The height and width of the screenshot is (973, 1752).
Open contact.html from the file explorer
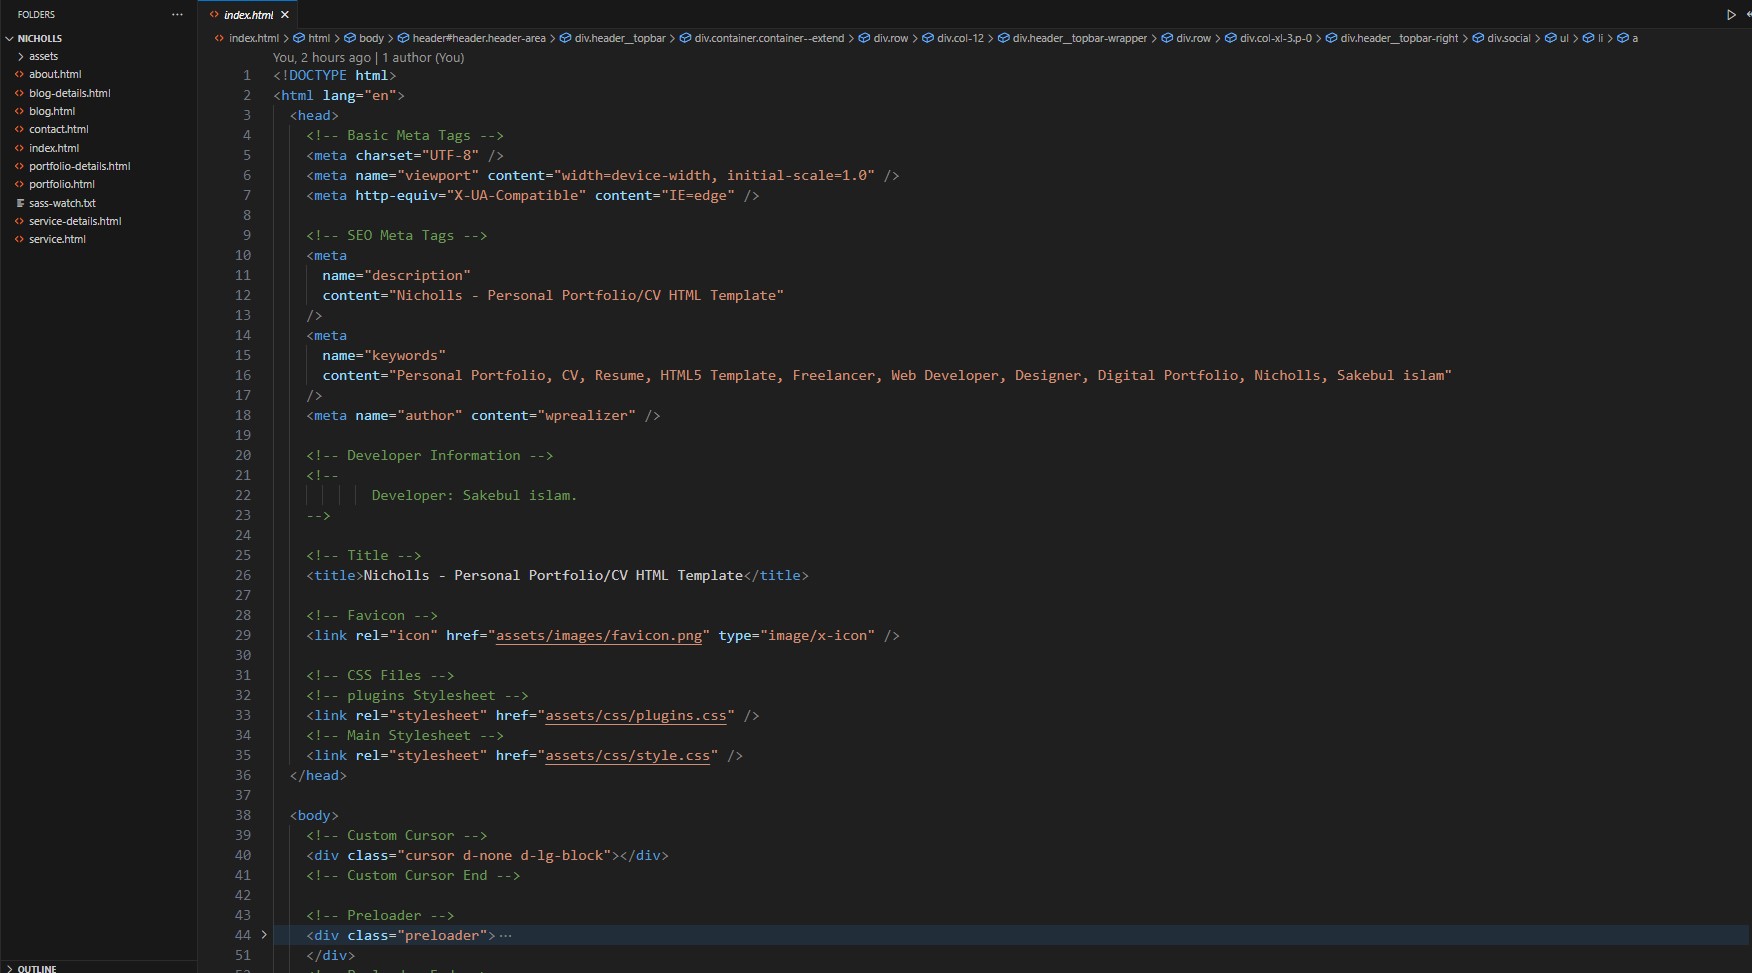58,129
